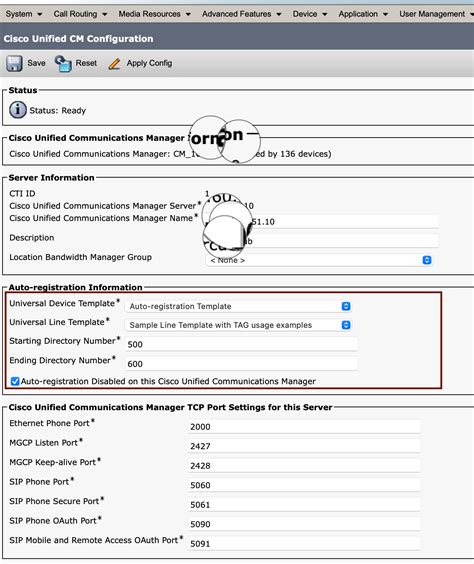Click the Reset icon in toolbar

coord(63,64)
